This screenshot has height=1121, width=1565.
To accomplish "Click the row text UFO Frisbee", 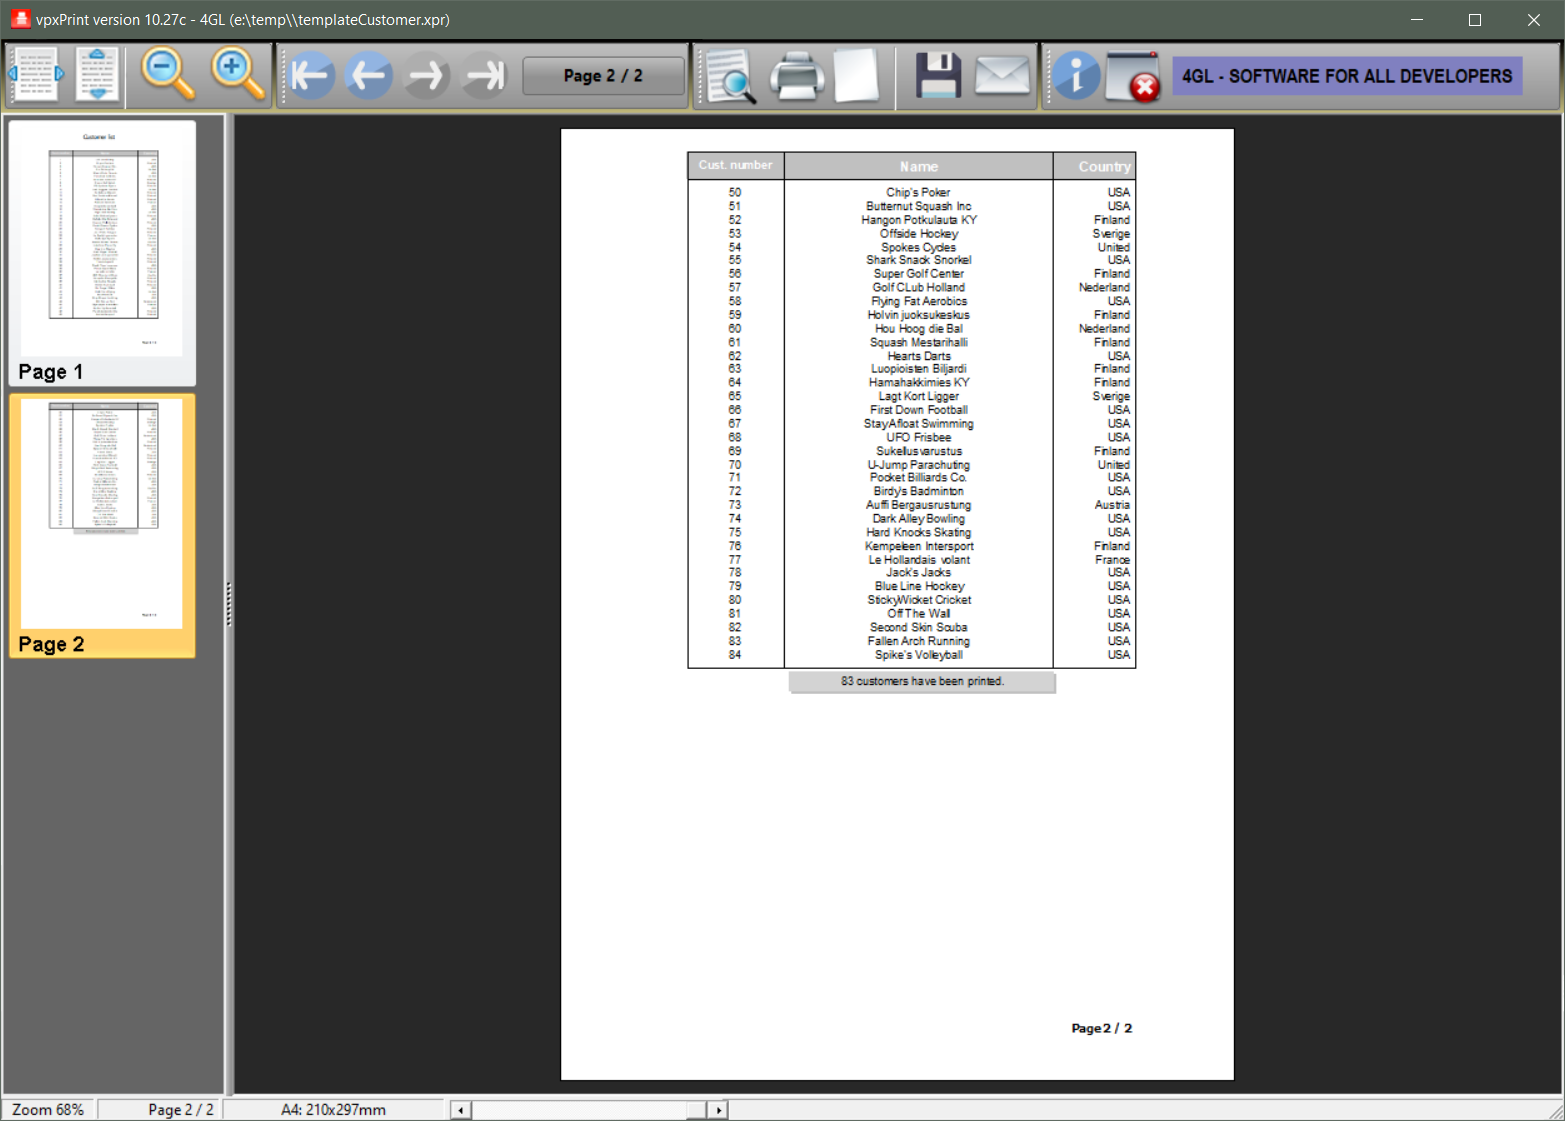I will 919,437.
